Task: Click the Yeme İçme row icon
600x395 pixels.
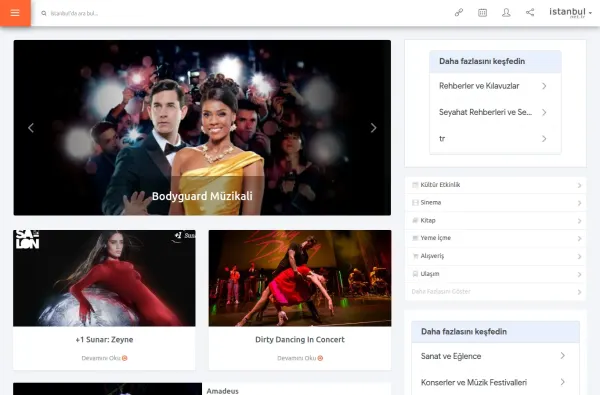Action: pos(415,238)
